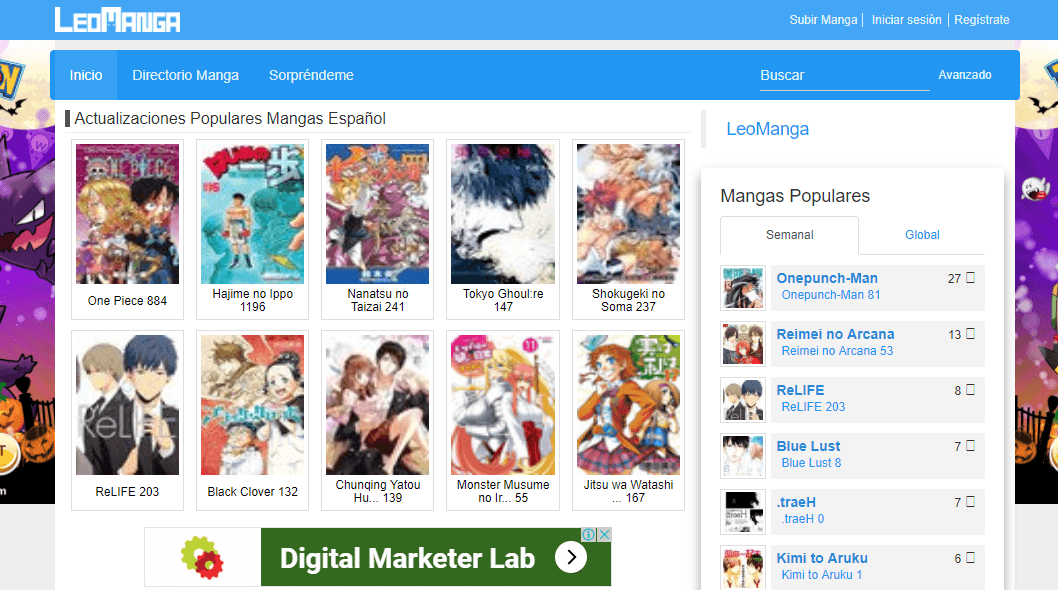Open the ReLIFE 203 cover in updates grid
The width and height of the screenshot is (1058, 590).
(128, 404)
